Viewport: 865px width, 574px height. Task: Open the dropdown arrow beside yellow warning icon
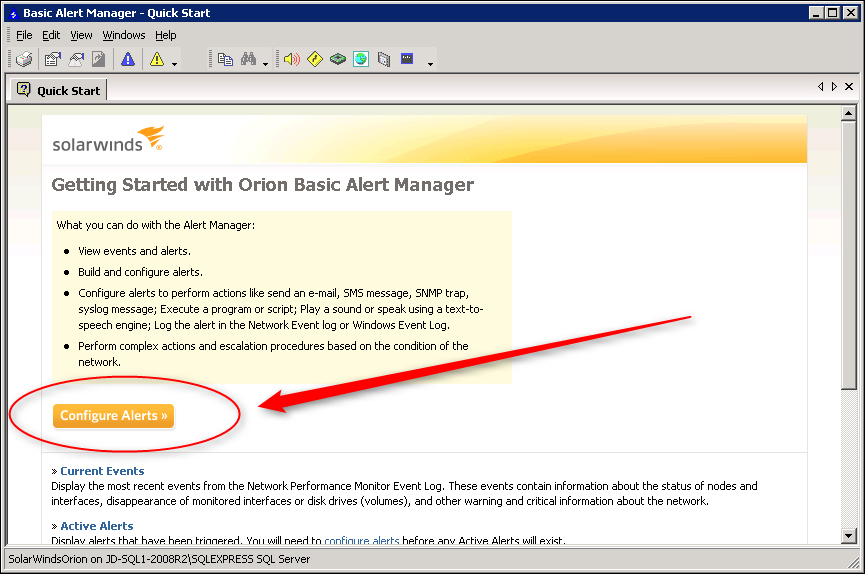pos(174,64)
